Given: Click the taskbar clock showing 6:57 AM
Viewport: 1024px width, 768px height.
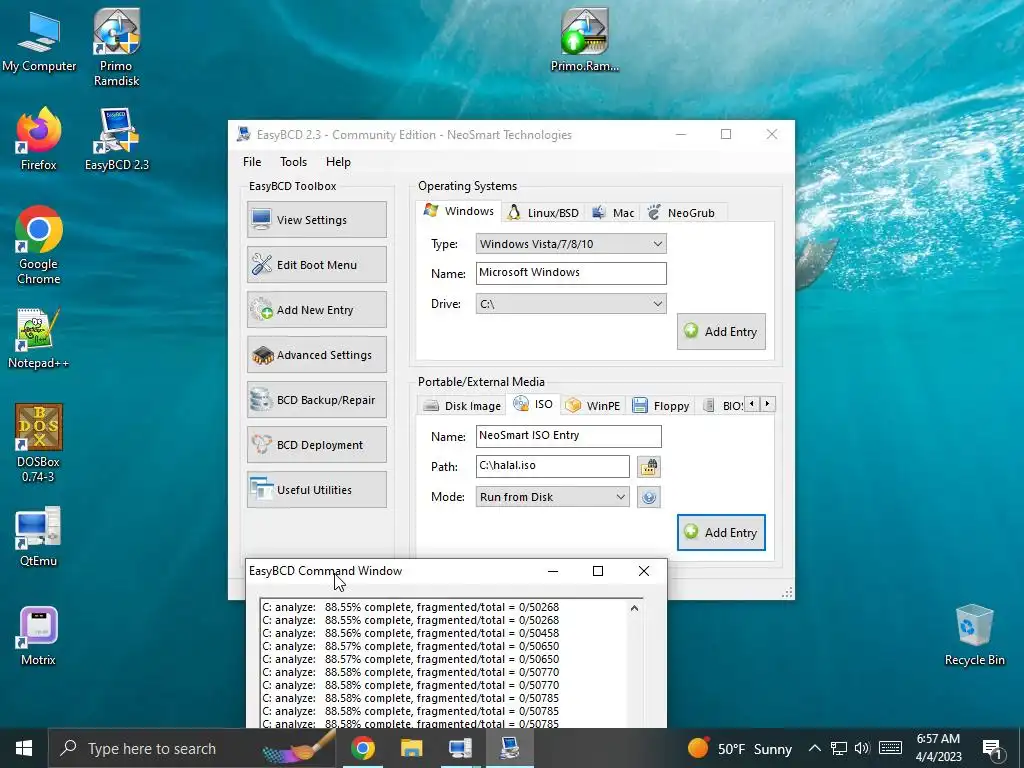Looking at the screenshot, I should (x=938, y=748).
